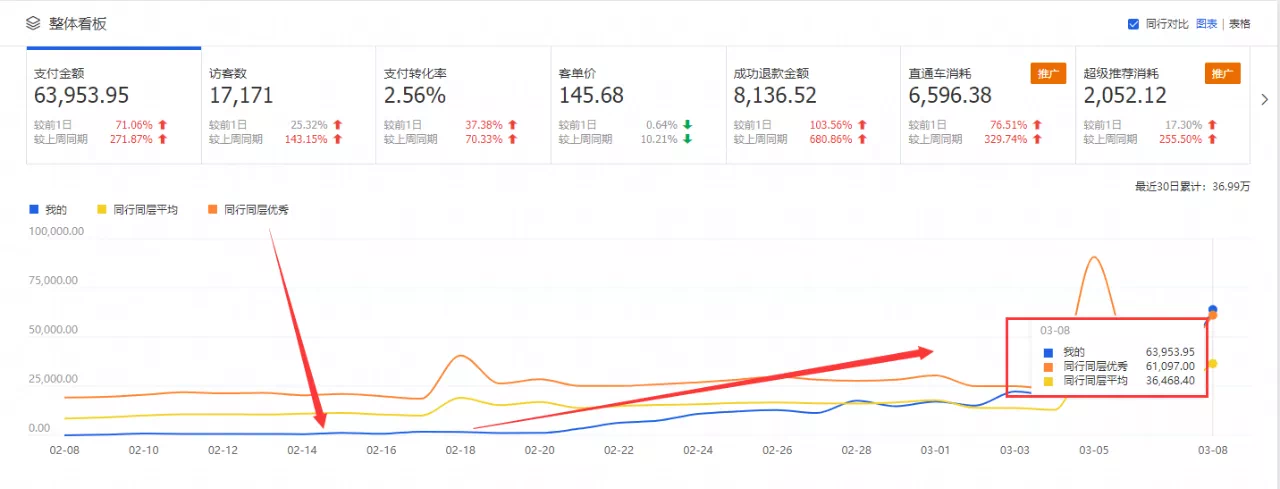Click the 329.74% up arrow icon

point(1037,139)
